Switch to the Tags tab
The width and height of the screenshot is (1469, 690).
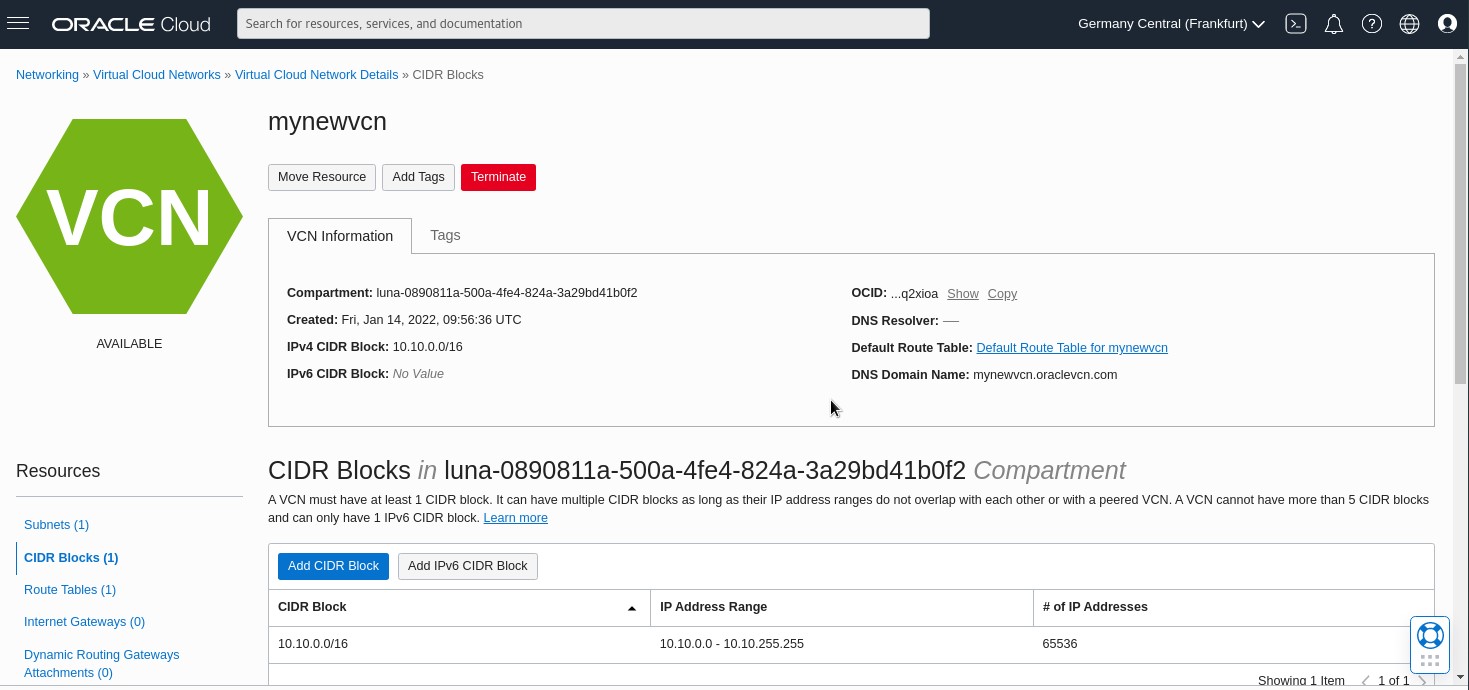[445, 235]
